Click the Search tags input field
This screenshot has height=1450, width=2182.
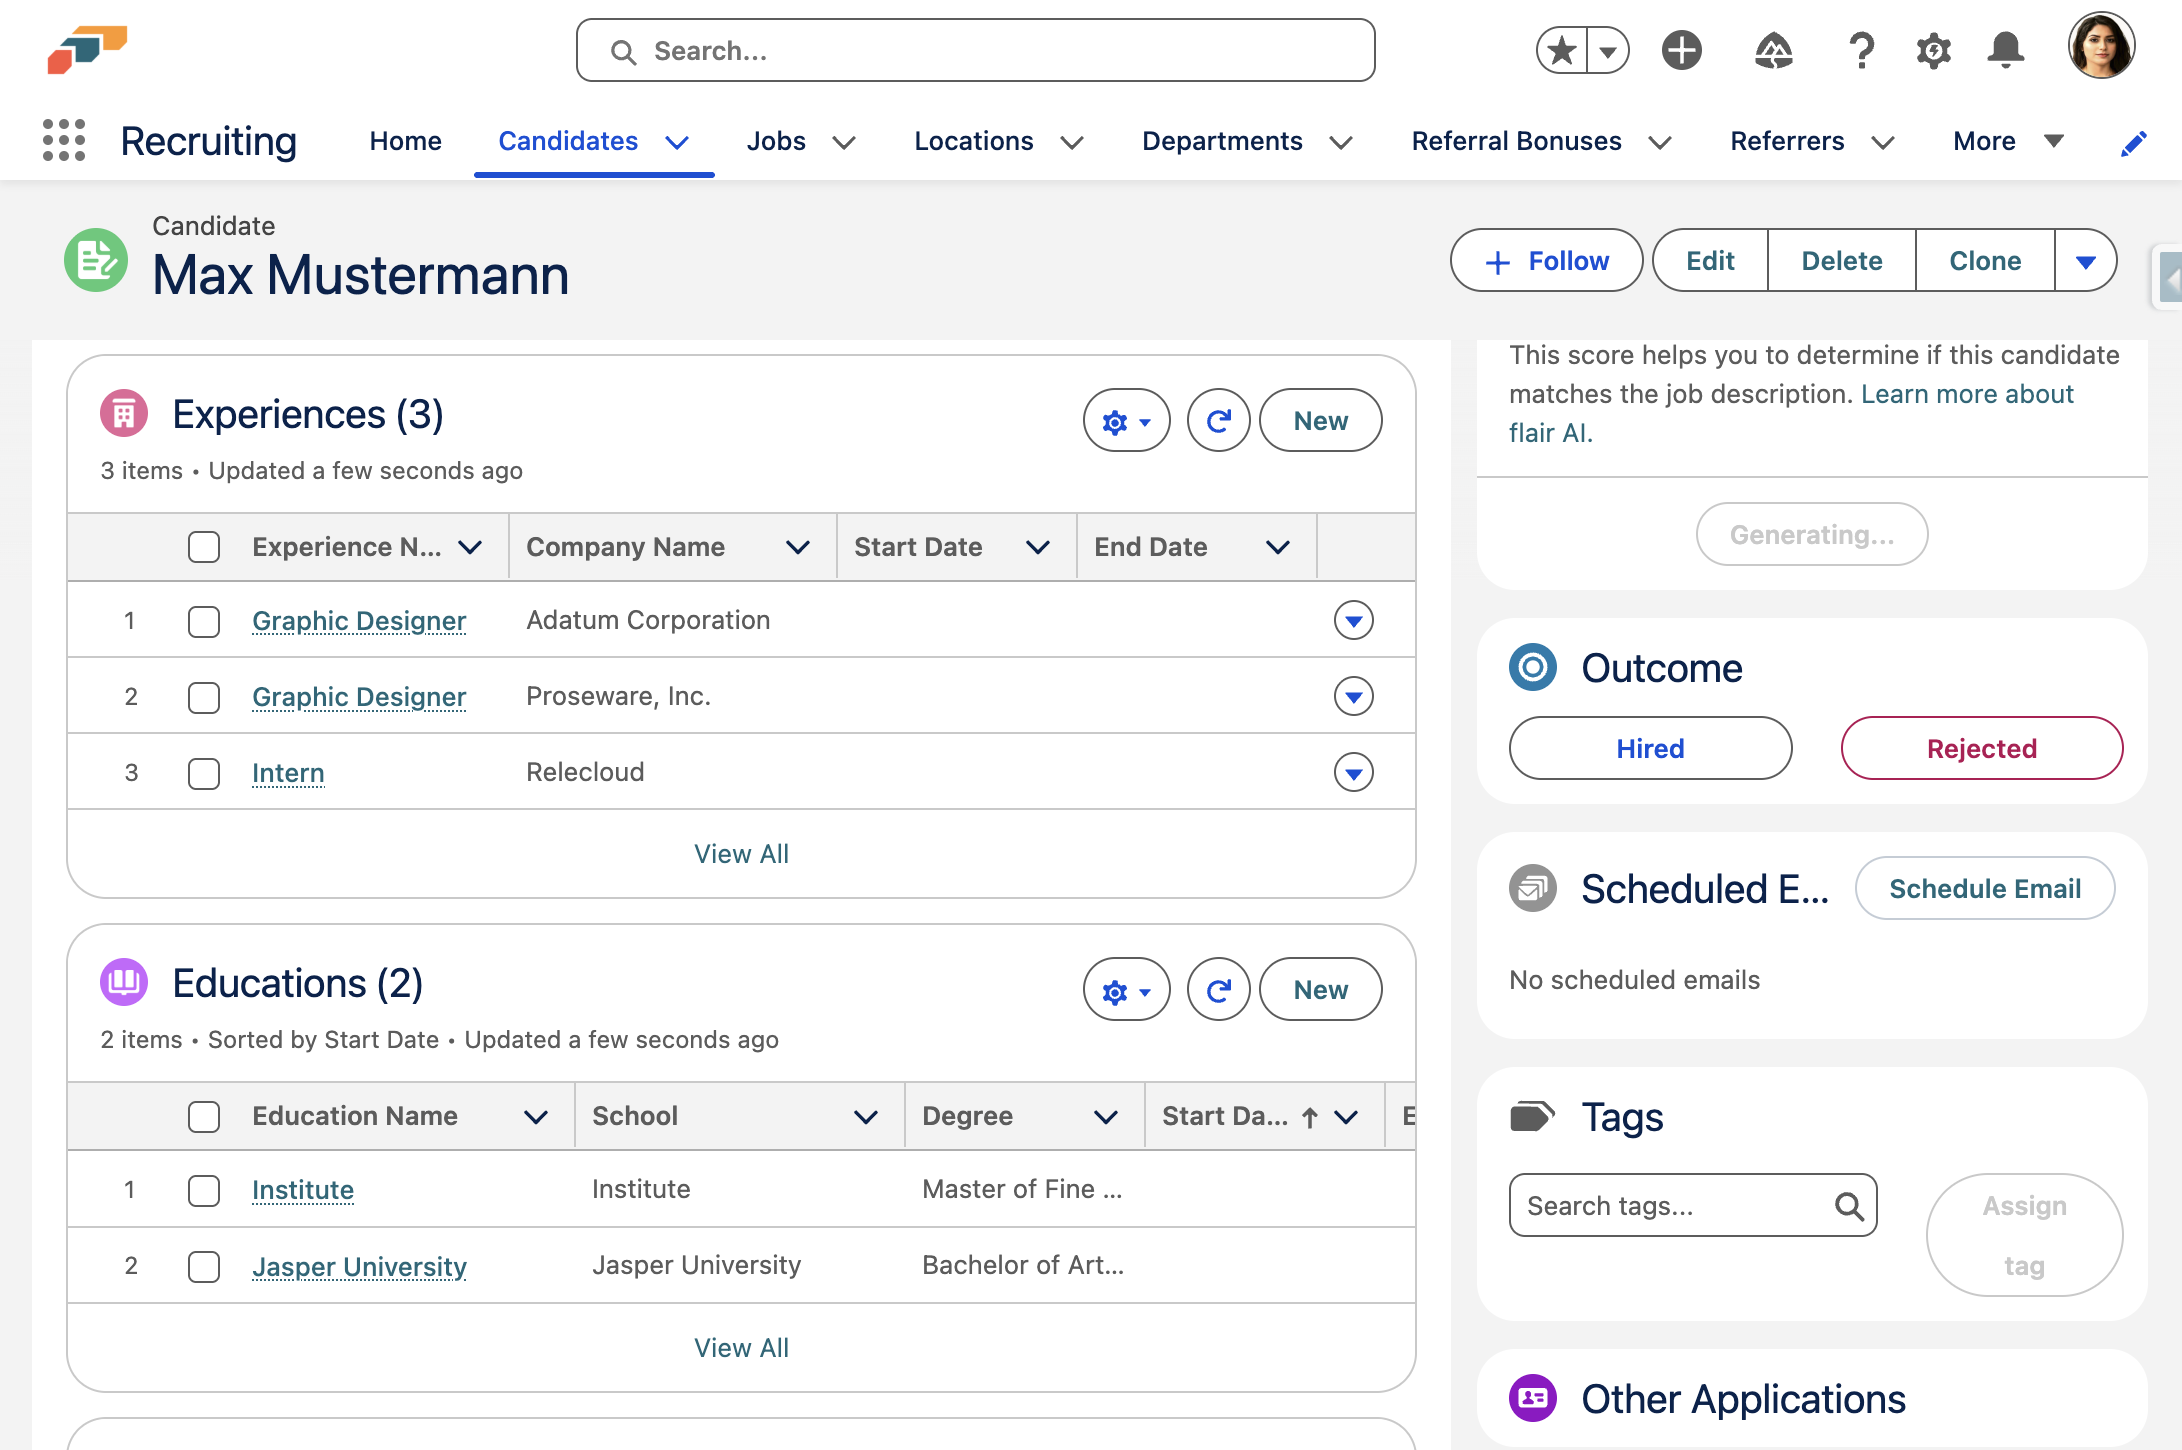coord(1676,1206)
